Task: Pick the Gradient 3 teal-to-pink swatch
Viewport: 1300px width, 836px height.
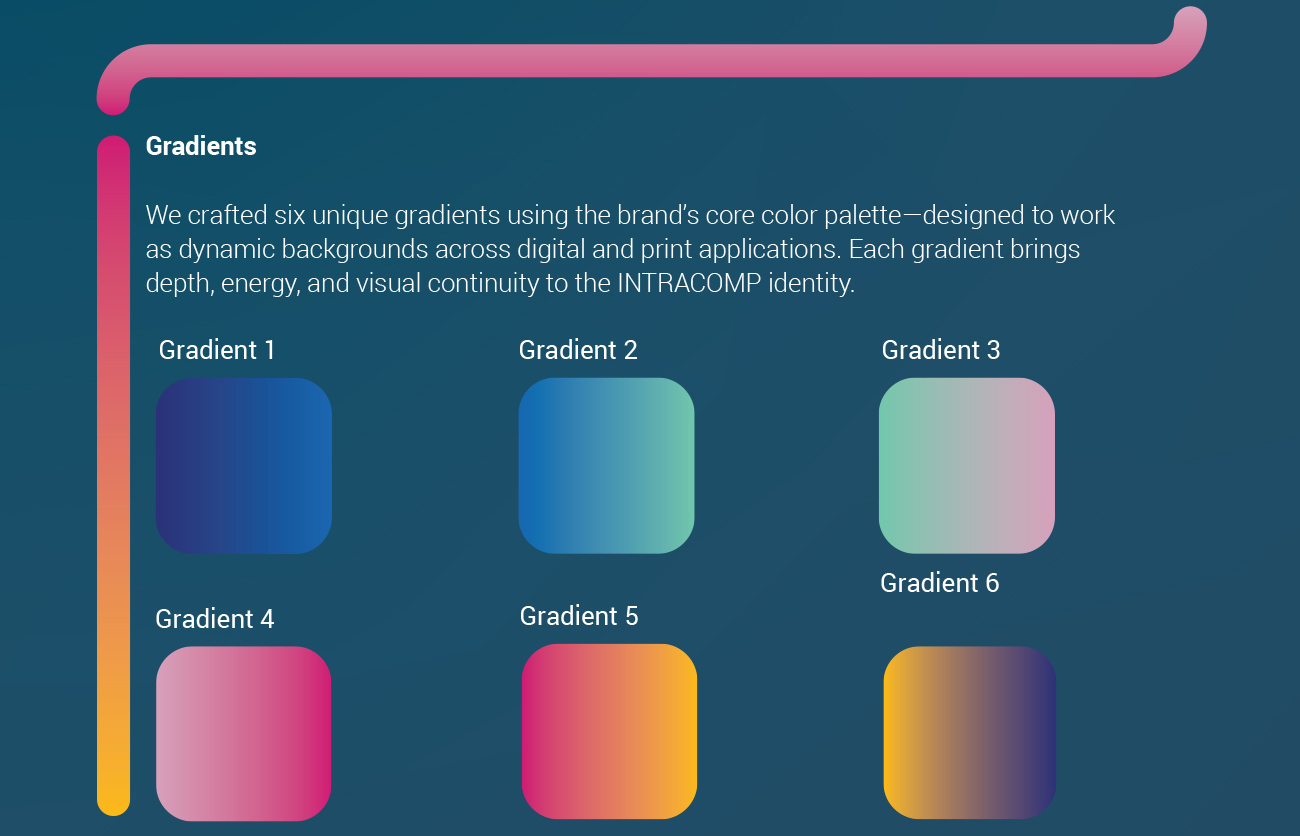Action: click(967, 466)
